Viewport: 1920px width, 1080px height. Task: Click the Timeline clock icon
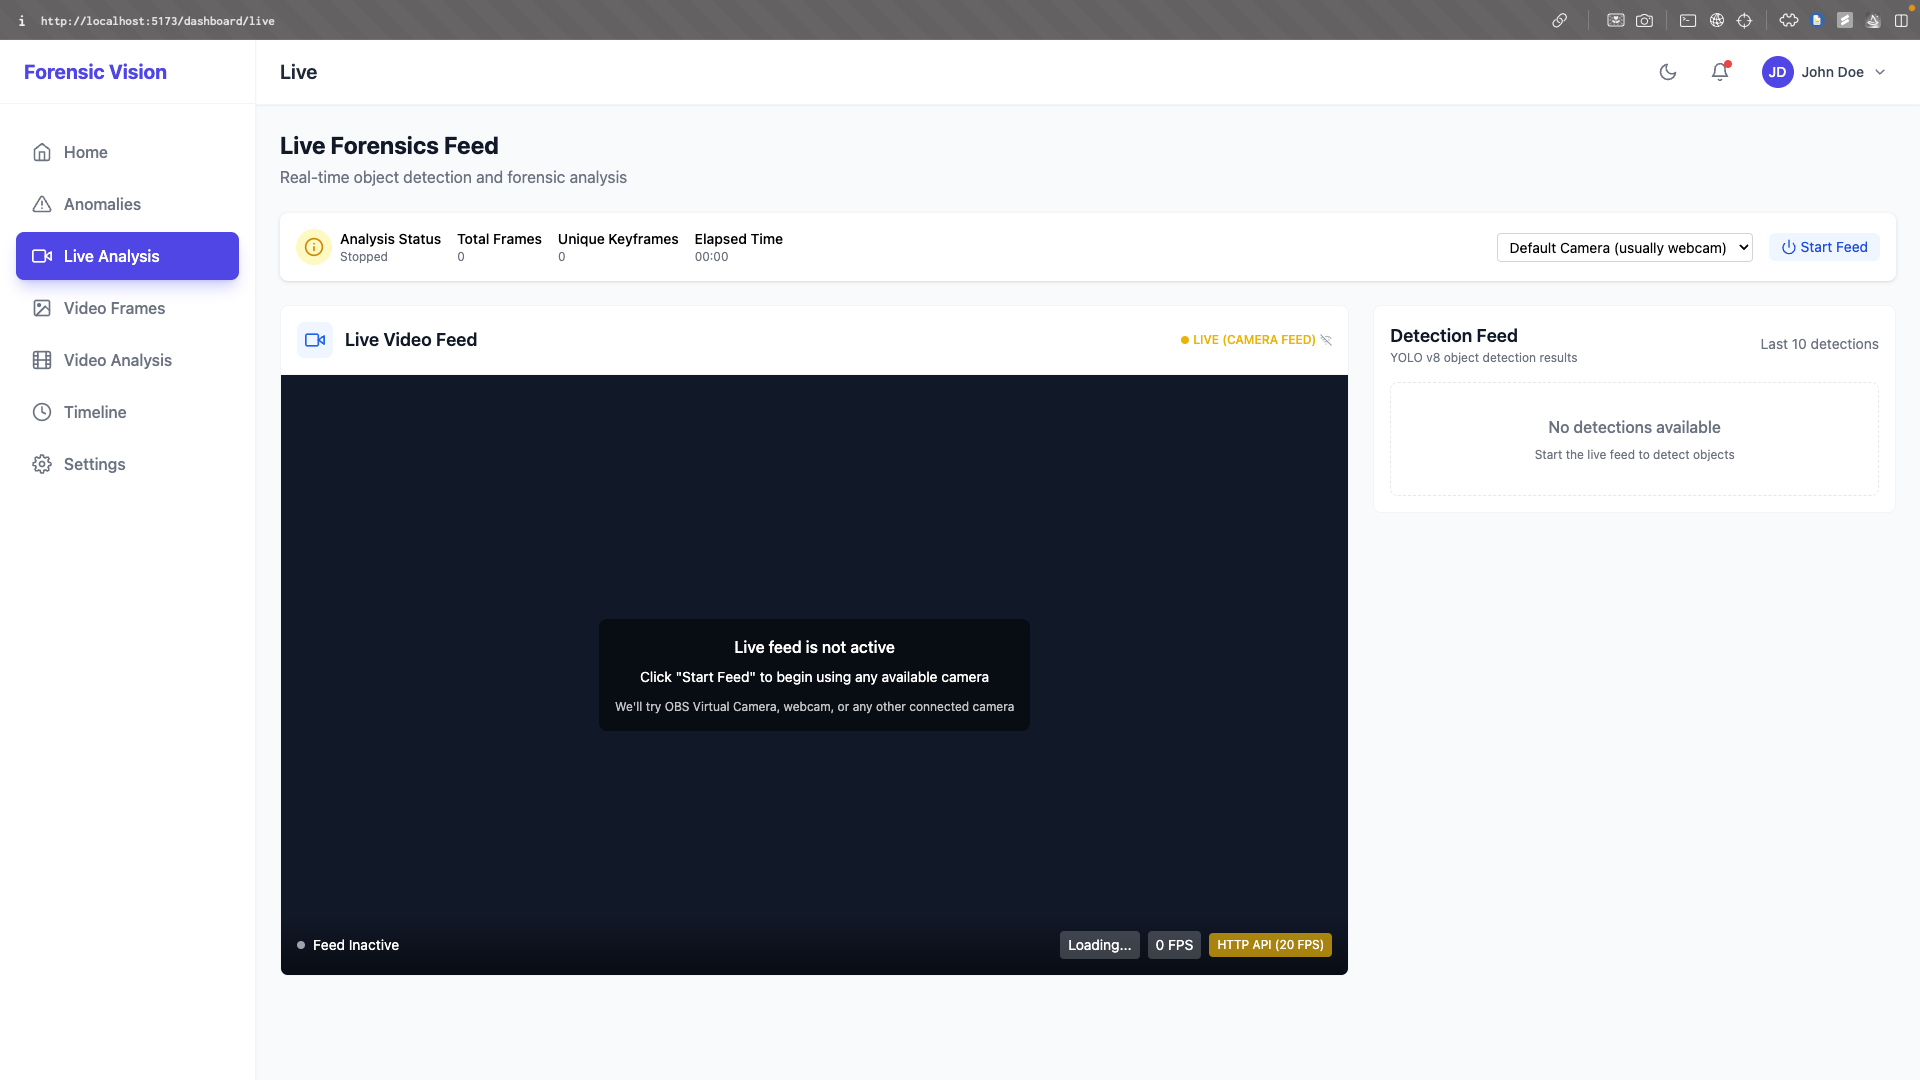coord(42,412)
